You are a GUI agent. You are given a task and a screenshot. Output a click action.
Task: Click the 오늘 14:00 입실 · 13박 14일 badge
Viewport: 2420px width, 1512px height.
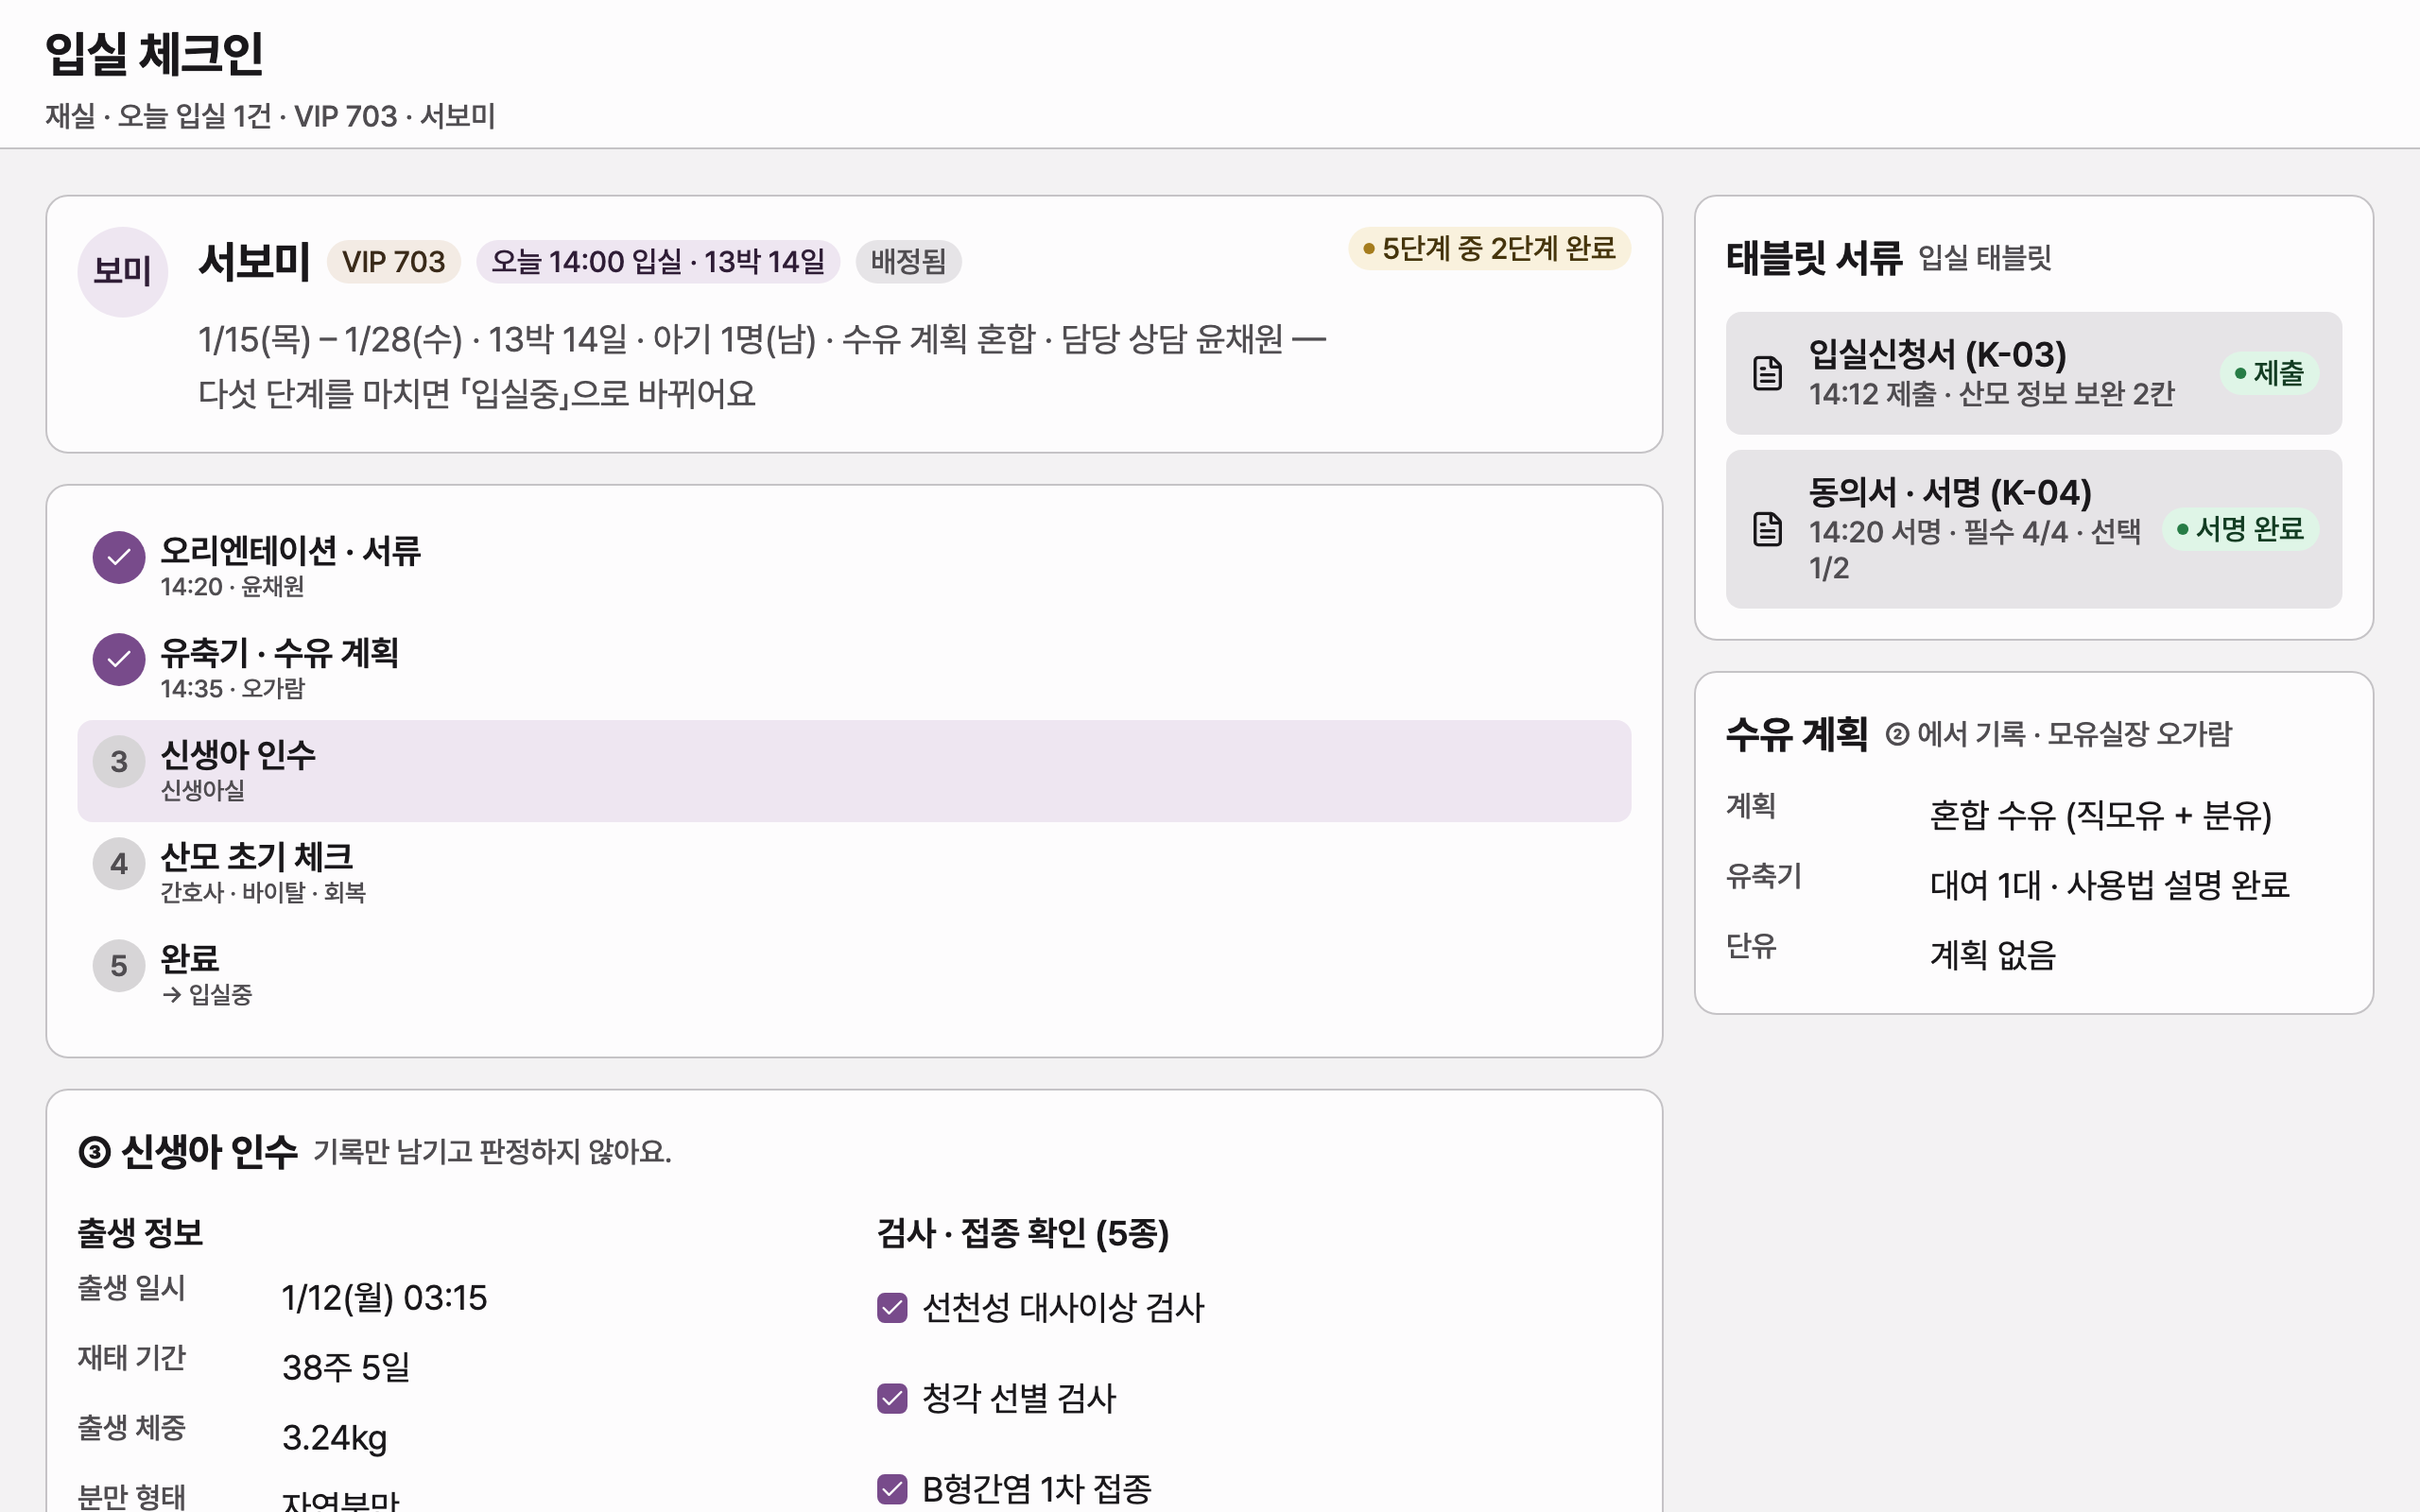(658, 262)
